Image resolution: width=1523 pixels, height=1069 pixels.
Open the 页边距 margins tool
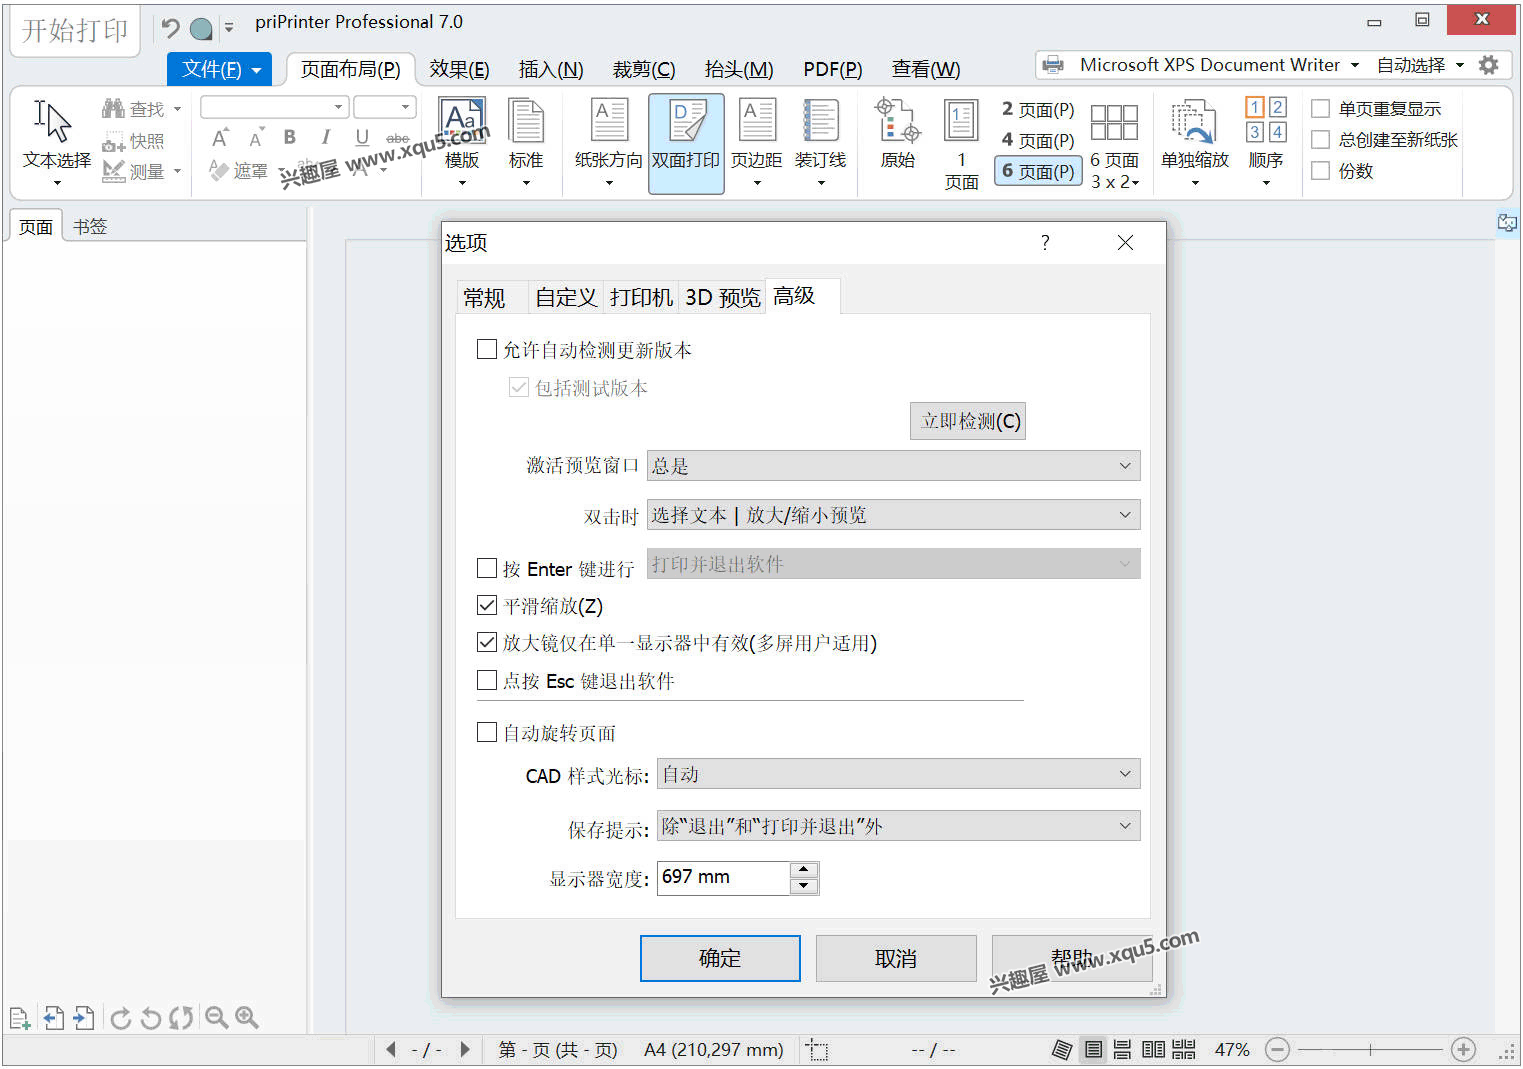click(x=757, y=140)
